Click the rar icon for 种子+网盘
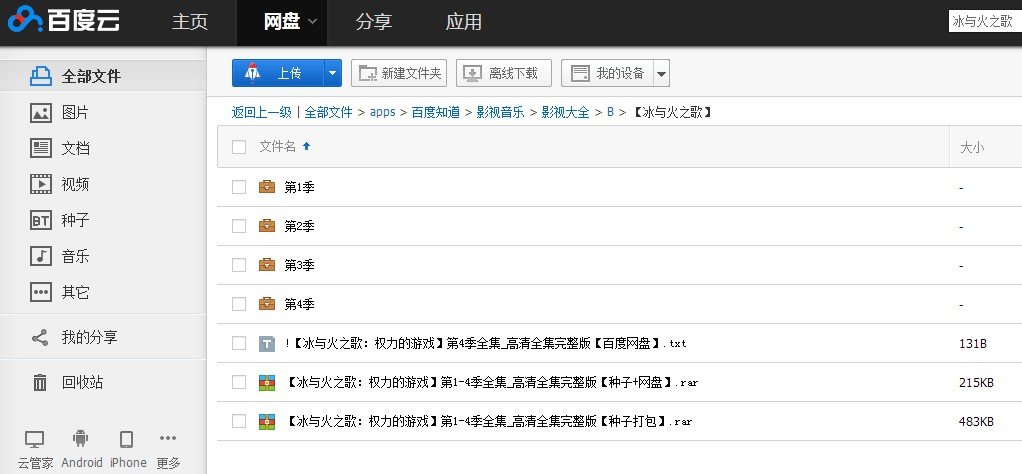 pos(267,382)
